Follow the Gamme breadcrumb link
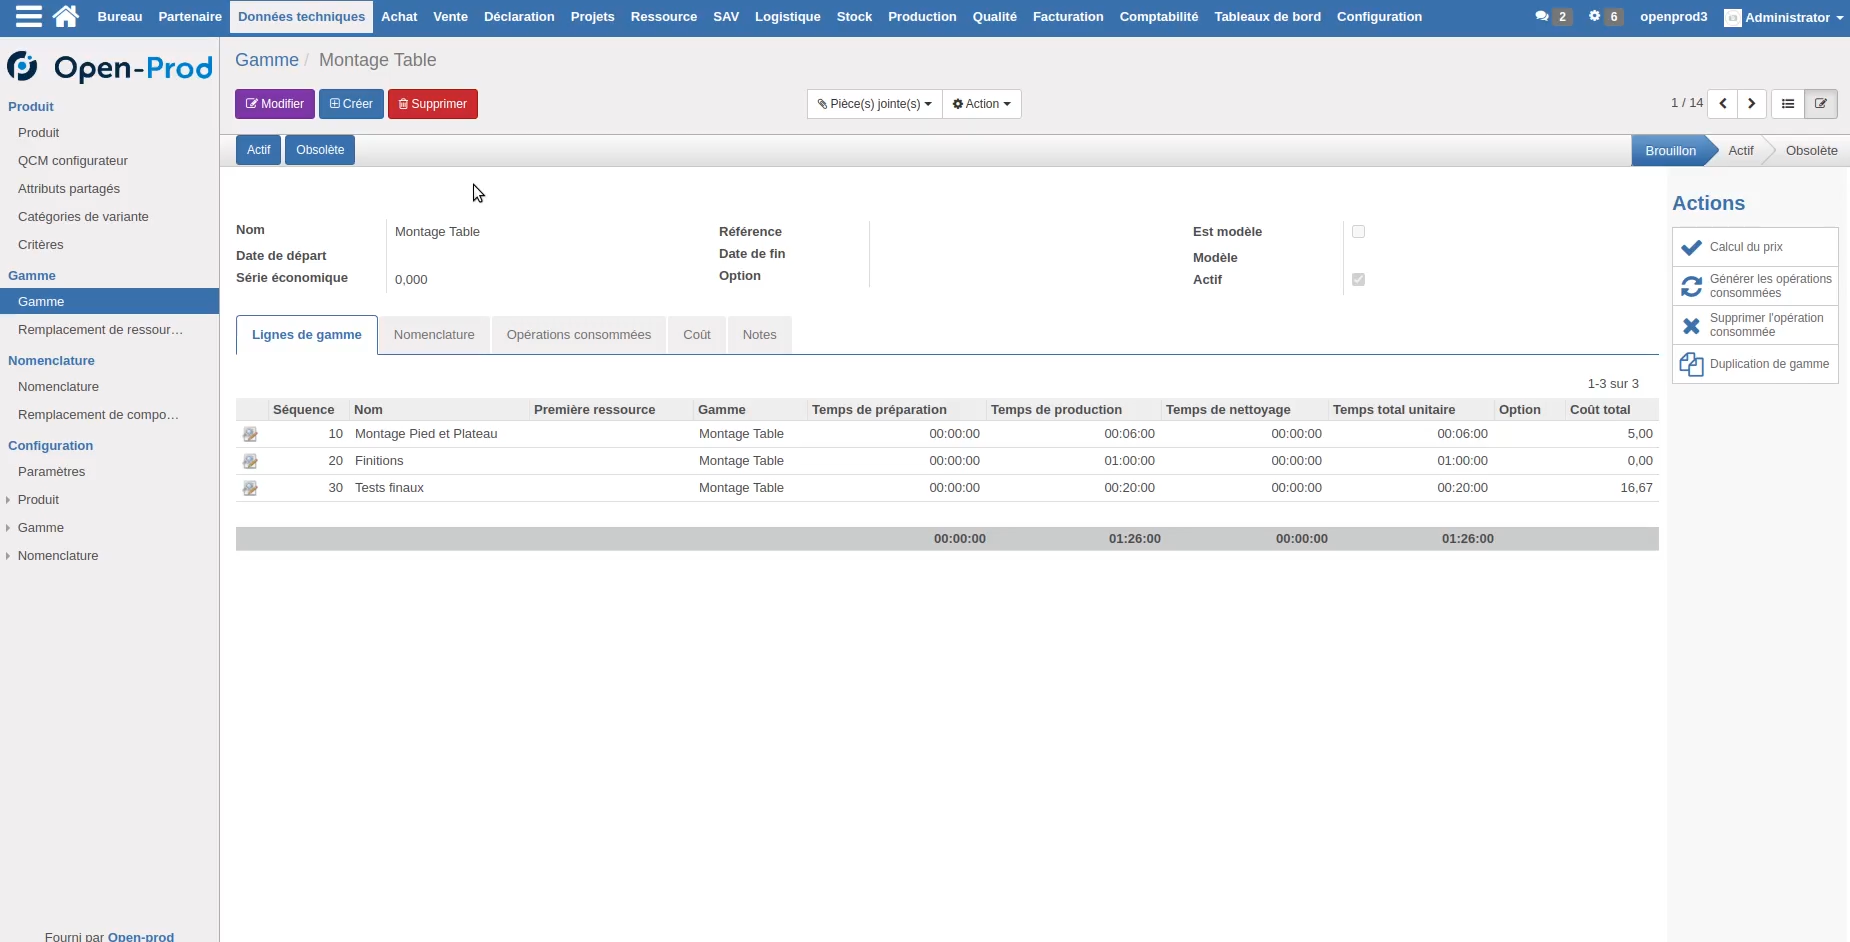The image size is (1850, 942). coord(267,60)
